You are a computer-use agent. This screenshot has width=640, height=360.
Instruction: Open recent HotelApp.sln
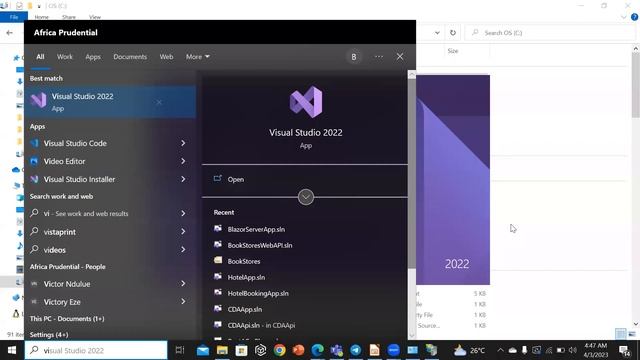click(246, 278)
